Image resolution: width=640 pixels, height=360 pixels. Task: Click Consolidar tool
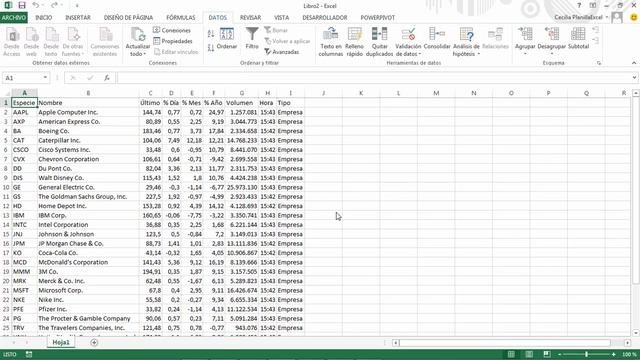click(437, 39)
